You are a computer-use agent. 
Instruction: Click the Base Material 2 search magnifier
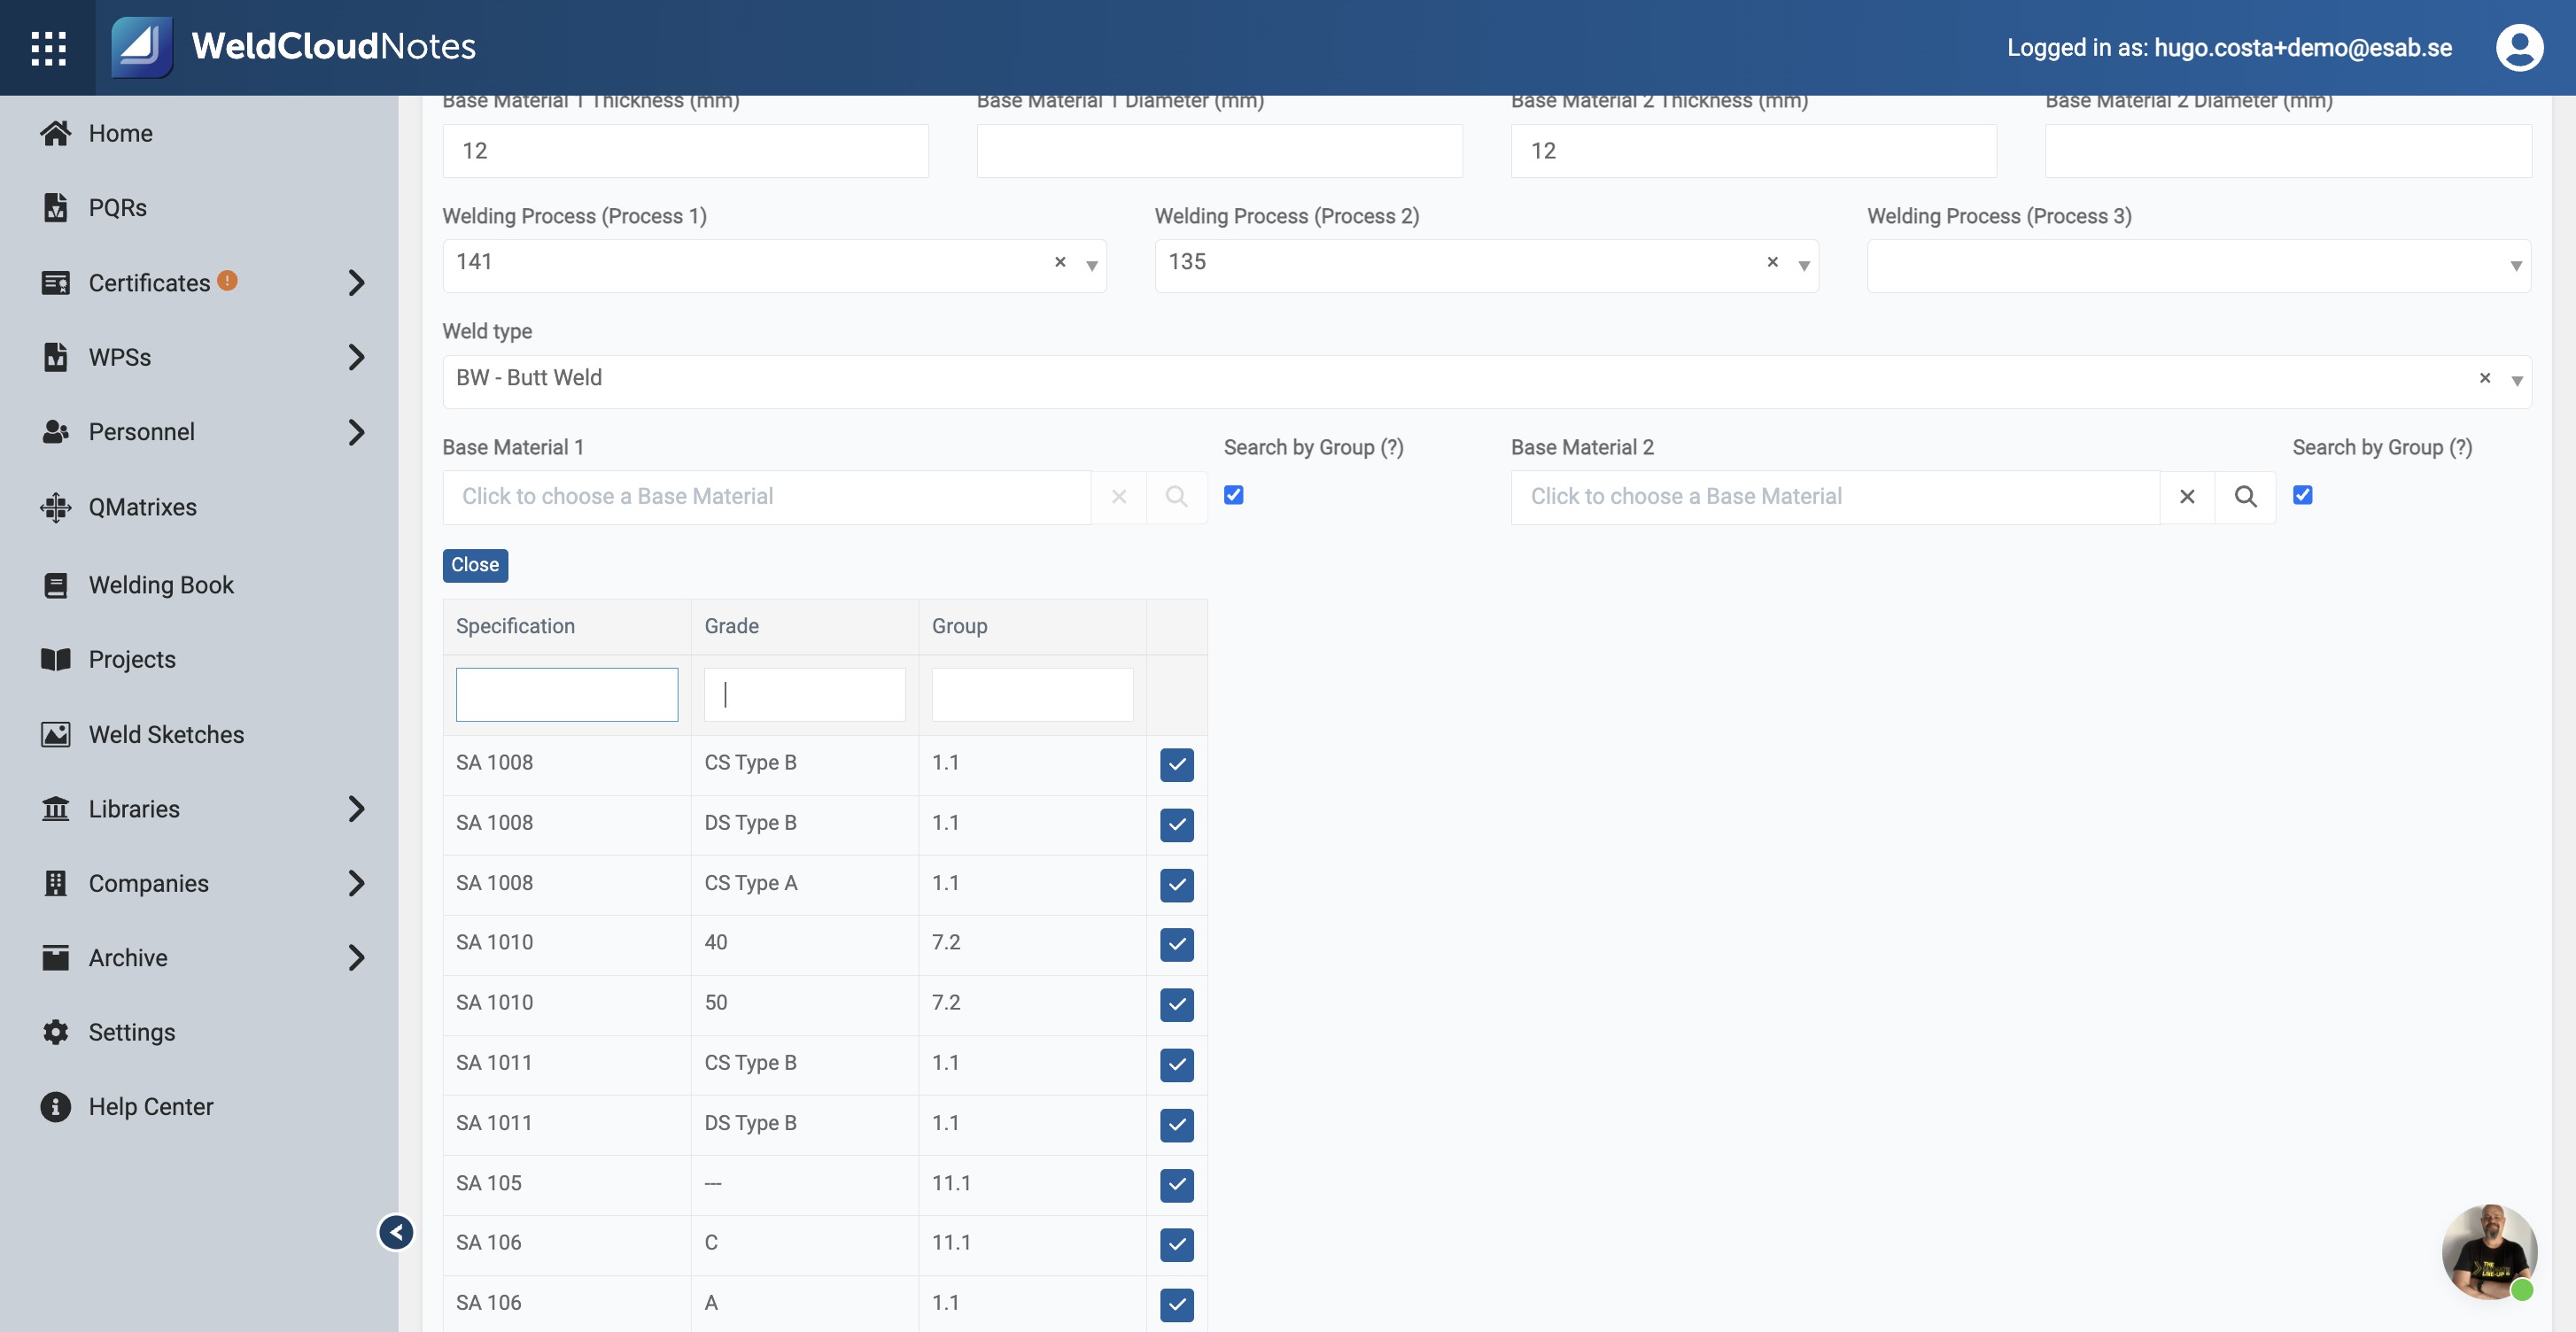point(2245,497)
